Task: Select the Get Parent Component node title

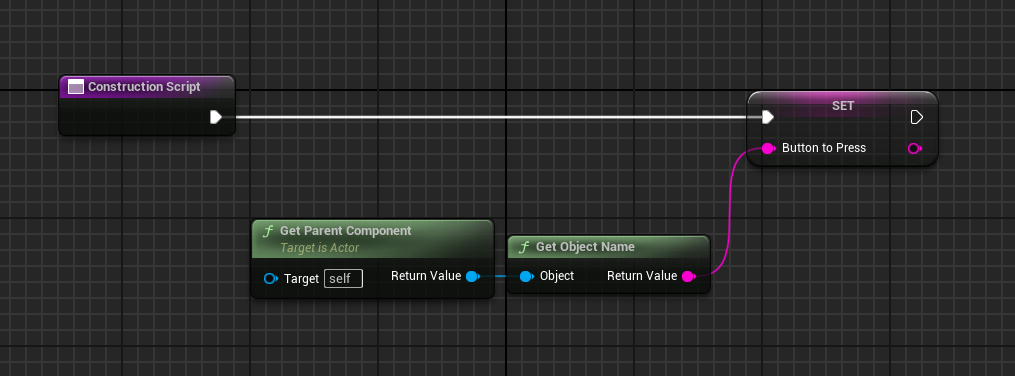Action: (x=346, y=231)
